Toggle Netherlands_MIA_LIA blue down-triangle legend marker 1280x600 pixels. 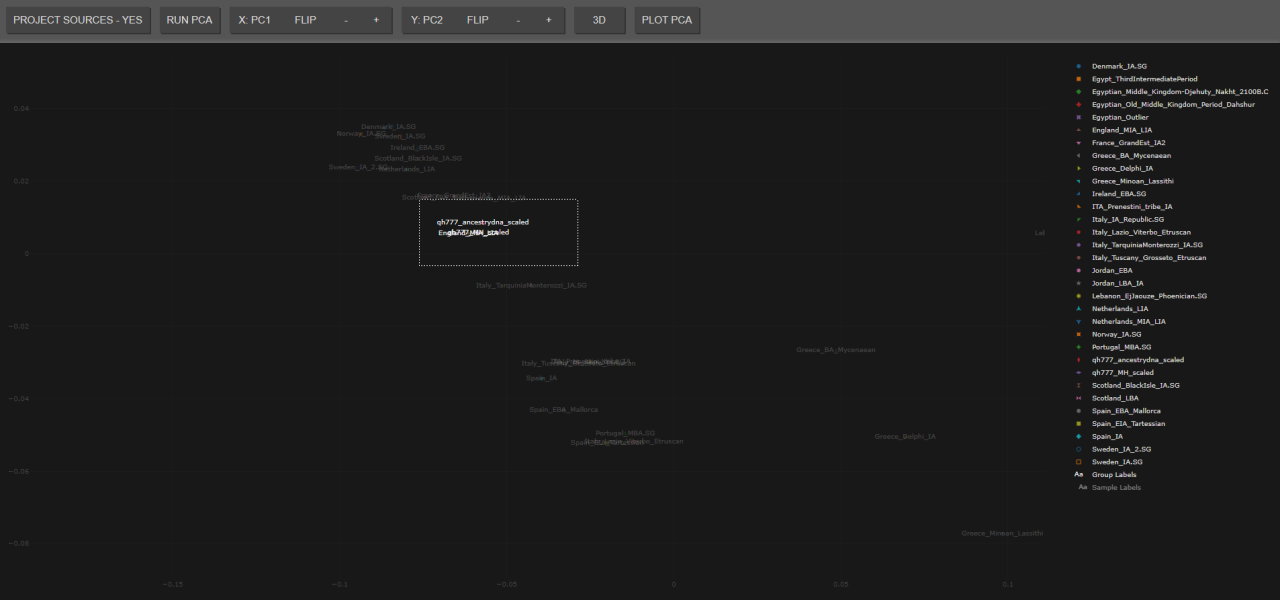(x=1079, y=322)
